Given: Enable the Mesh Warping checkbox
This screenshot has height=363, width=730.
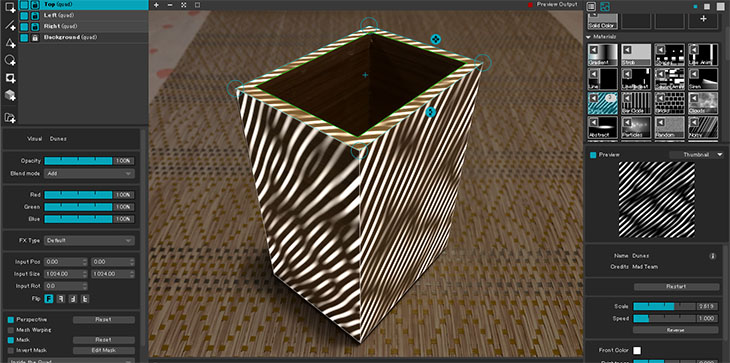Looking at the screenshot, I should pyautogui.click(x=11, y=330).
